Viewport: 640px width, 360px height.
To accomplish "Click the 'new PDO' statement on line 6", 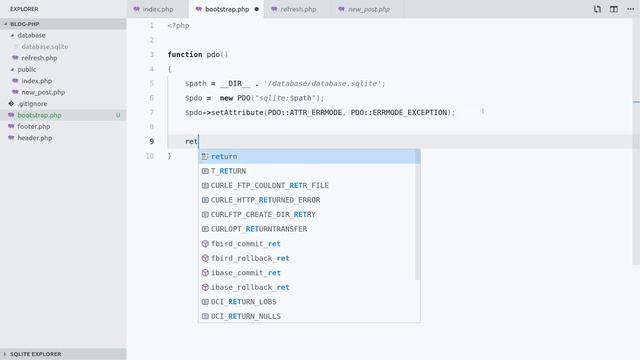I will [254, 98].
